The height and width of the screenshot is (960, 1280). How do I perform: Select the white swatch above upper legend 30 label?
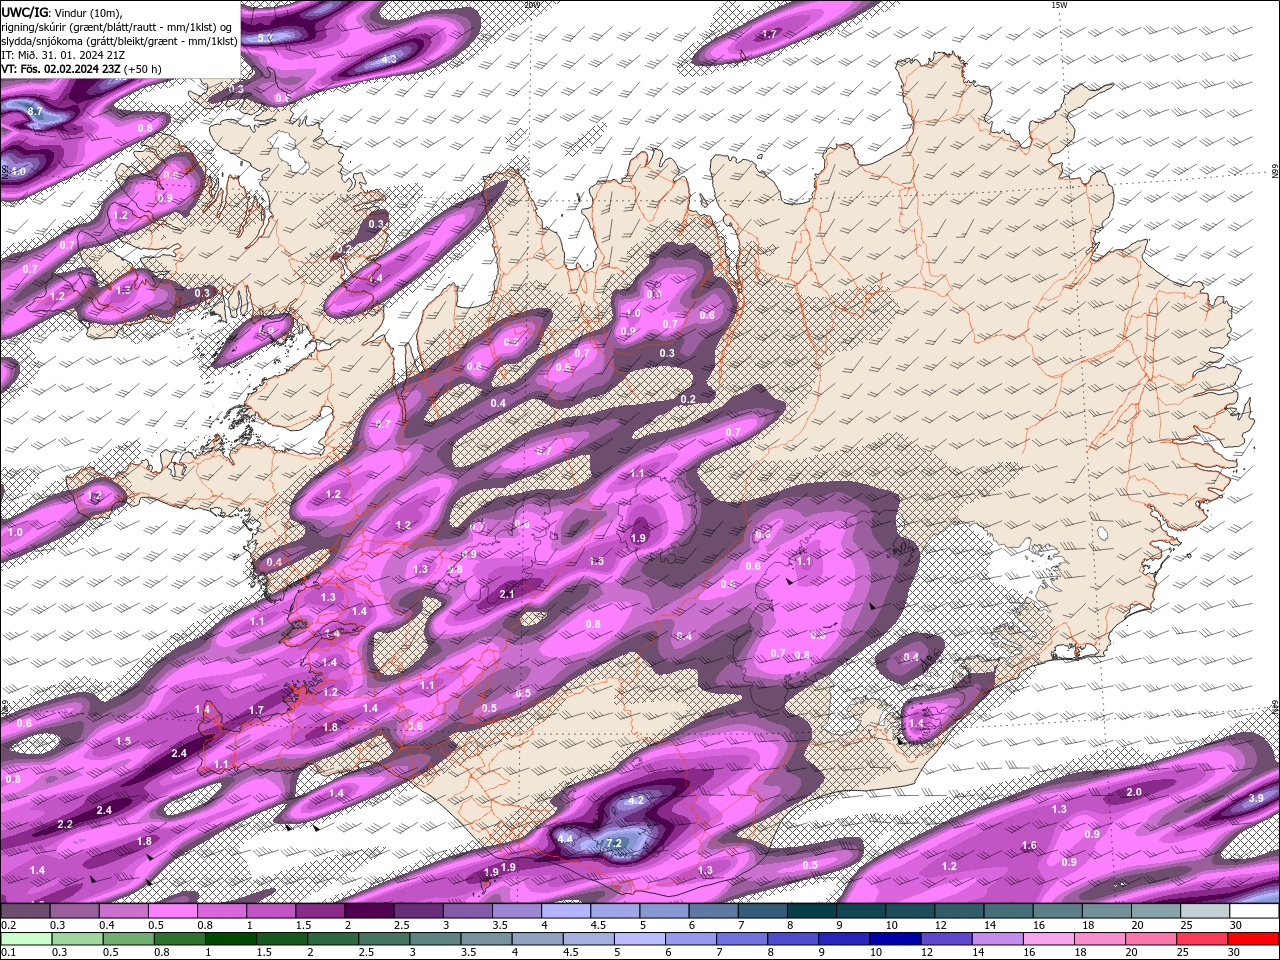pos(1255,911)
